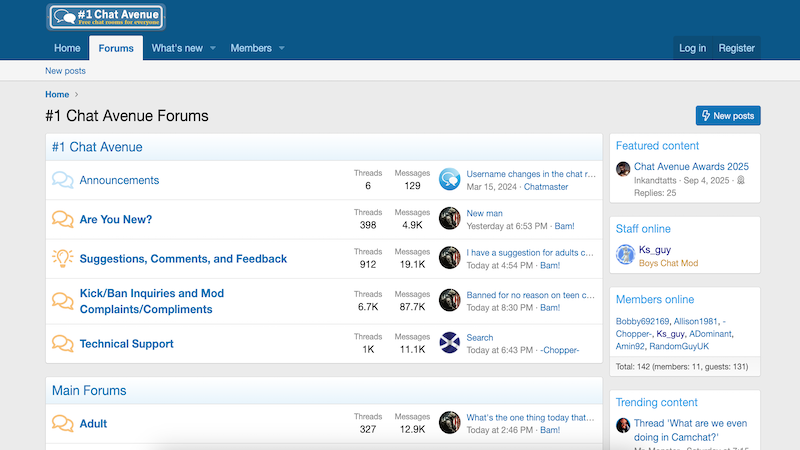This screenshot has height=450, width=800.
Task: Click the lightning icon in New posts button
Action: coord(706,116)
